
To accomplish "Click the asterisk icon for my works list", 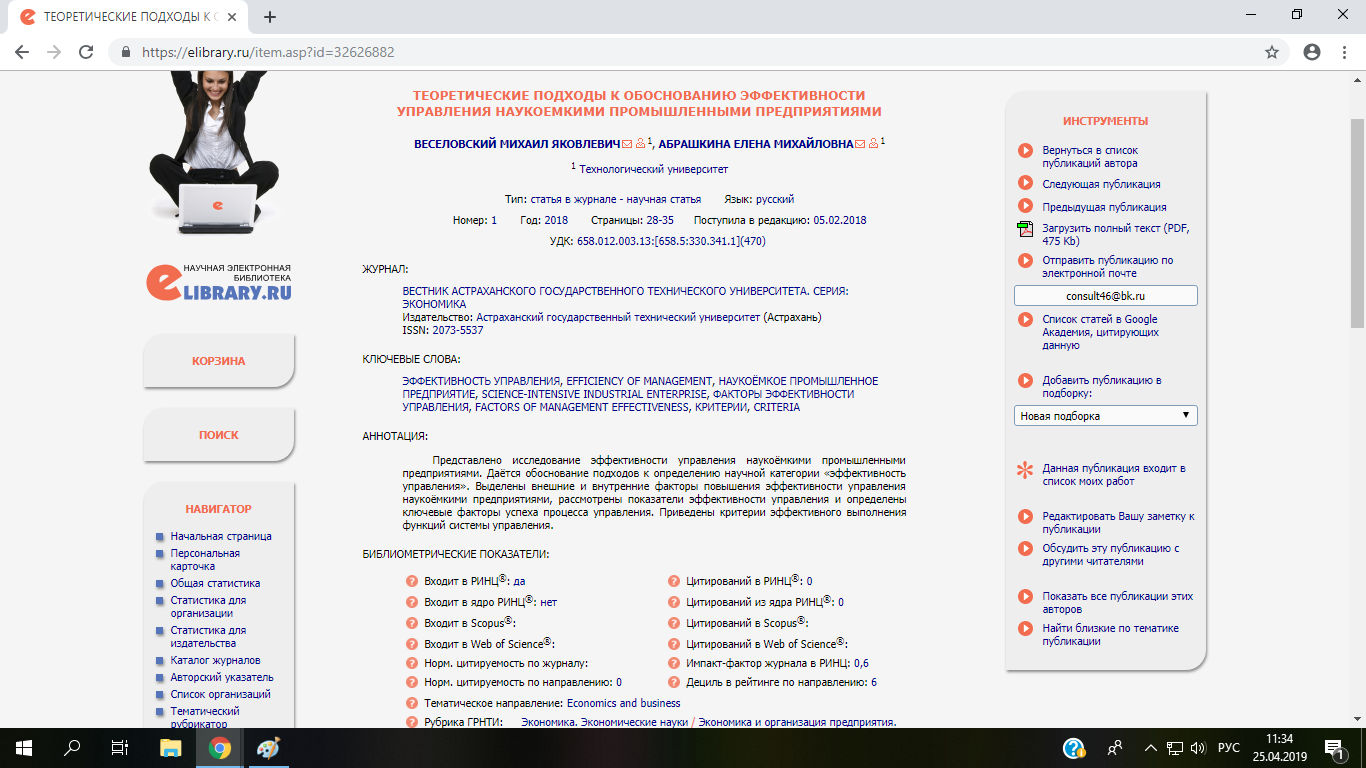I will click(x=1025, y=470).
